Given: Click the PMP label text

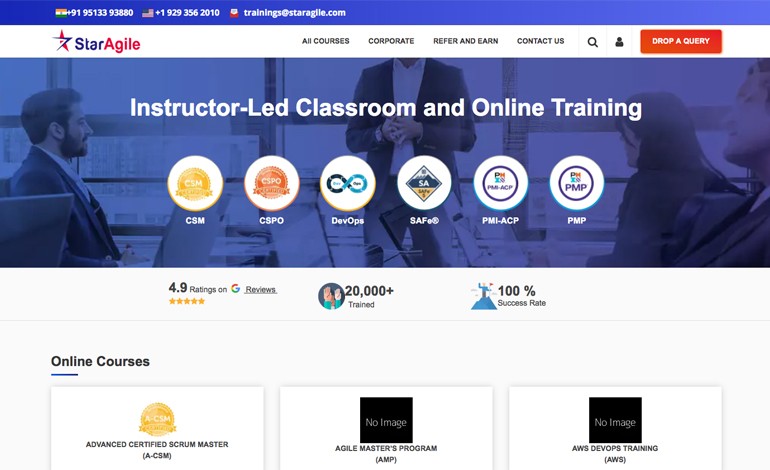Looking at the screenshot, I should [x=577, y=221].
